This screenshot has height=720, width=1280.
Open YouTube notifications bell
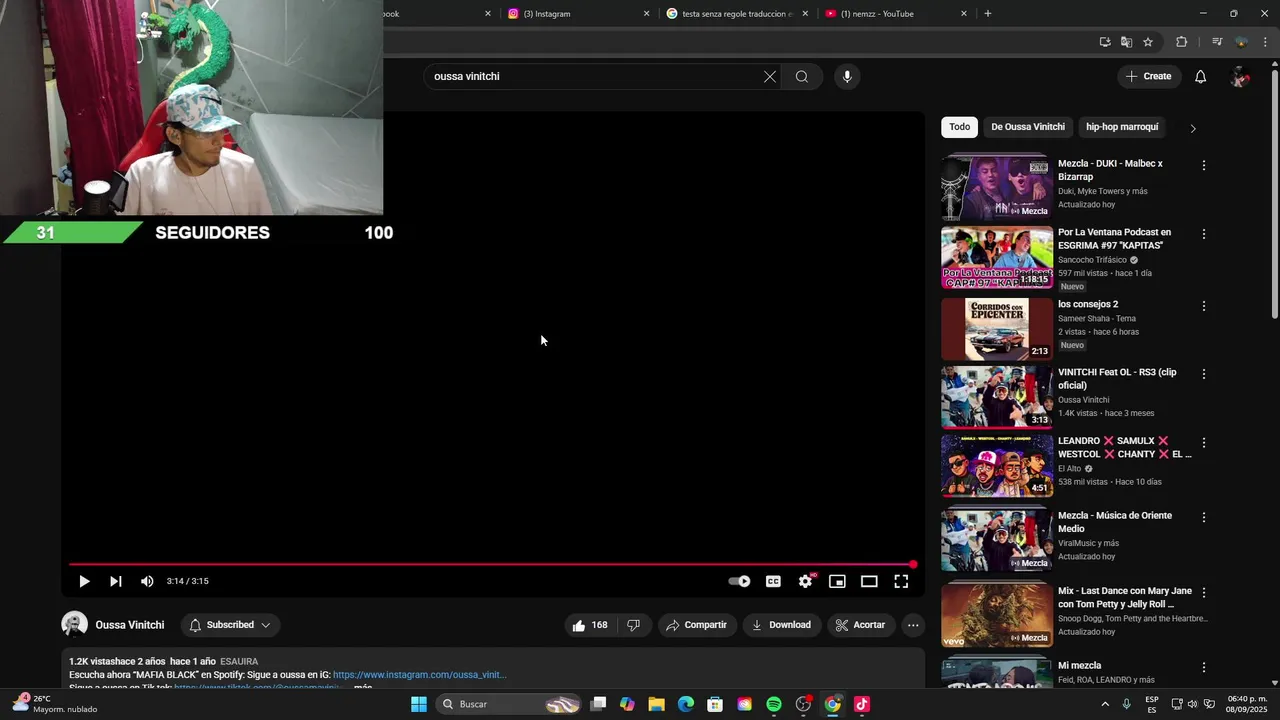coord(1201,77)
